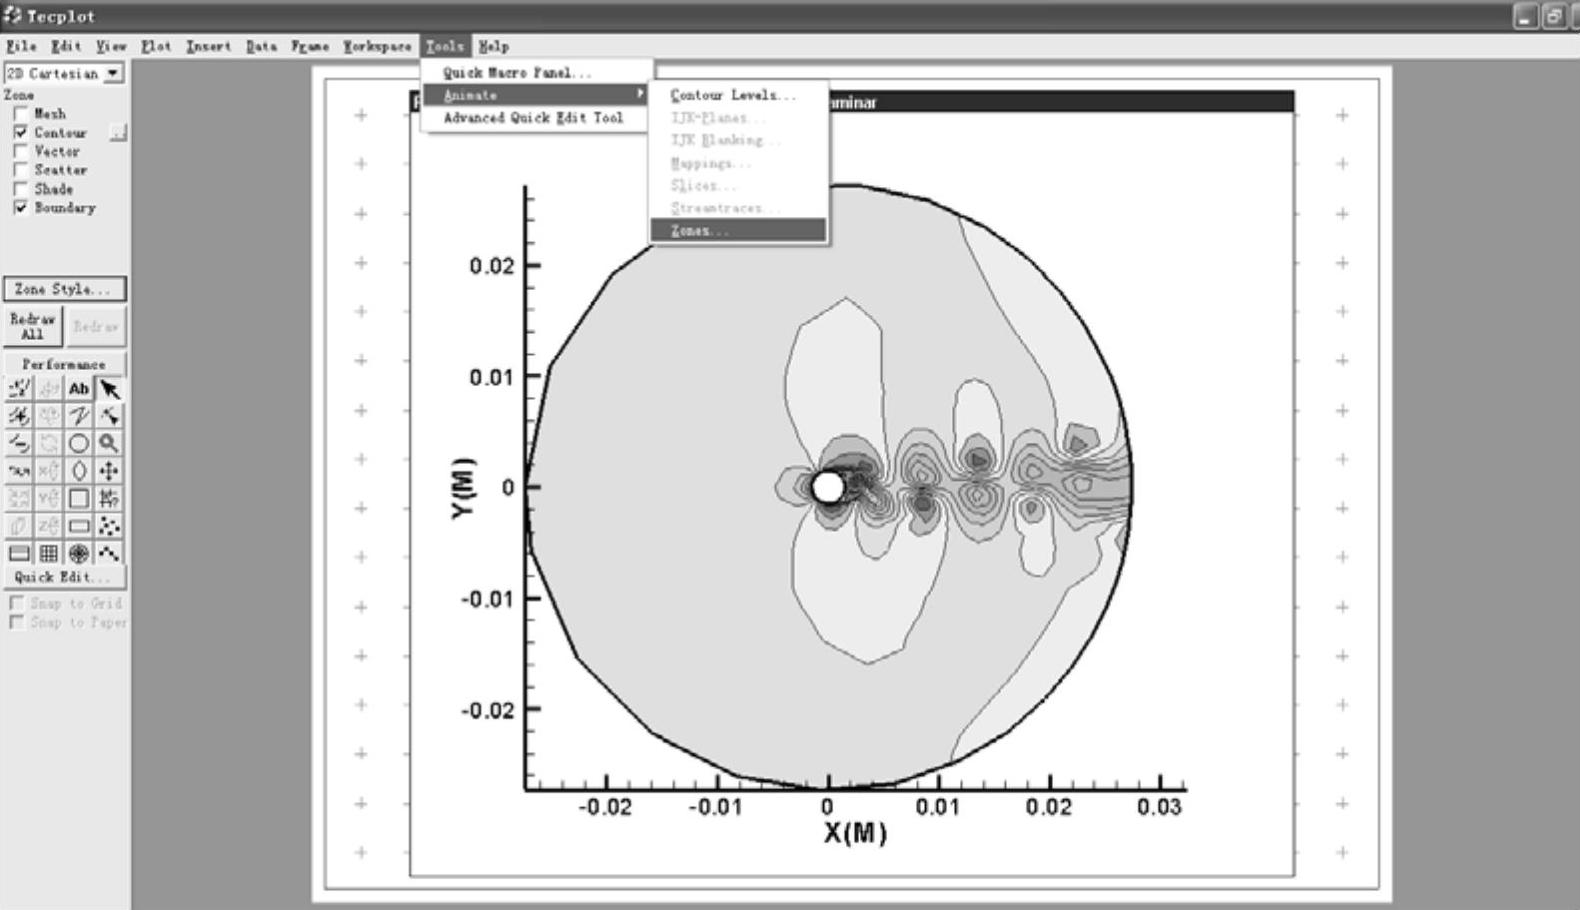Screen dimensions: 1580x910
Task: Click the greyed Y-axis rotate tool
Action: coord(49,498)
